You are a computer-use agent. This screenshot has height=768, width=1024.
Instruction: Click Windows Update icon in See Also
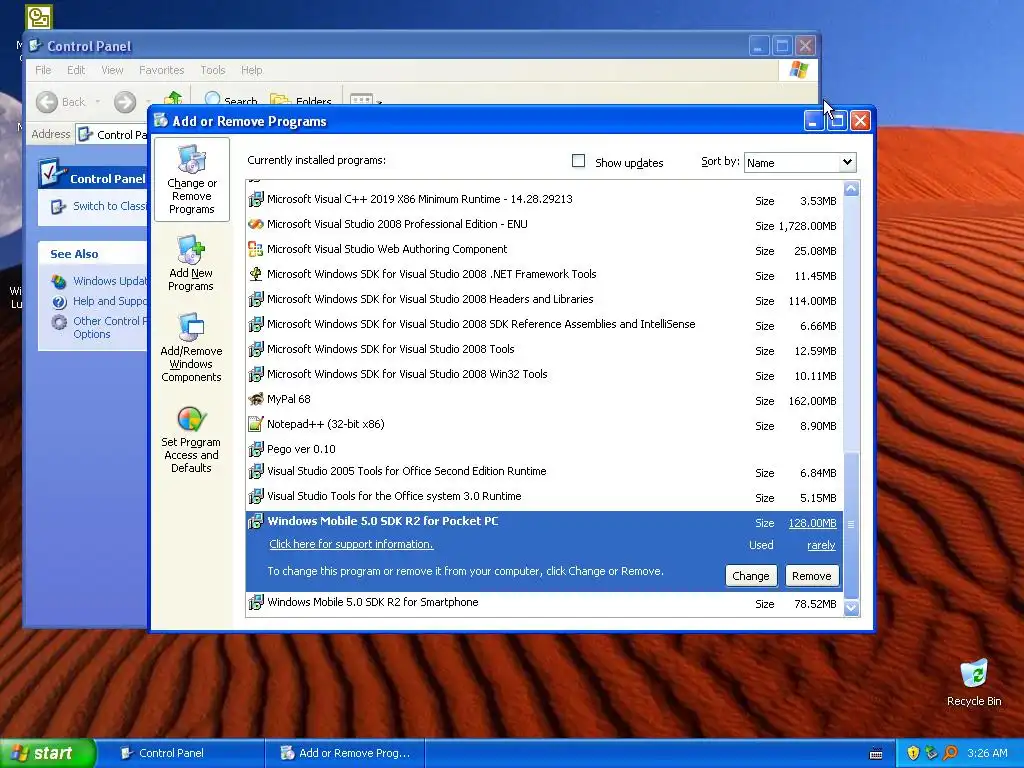[x=59, y=281]
